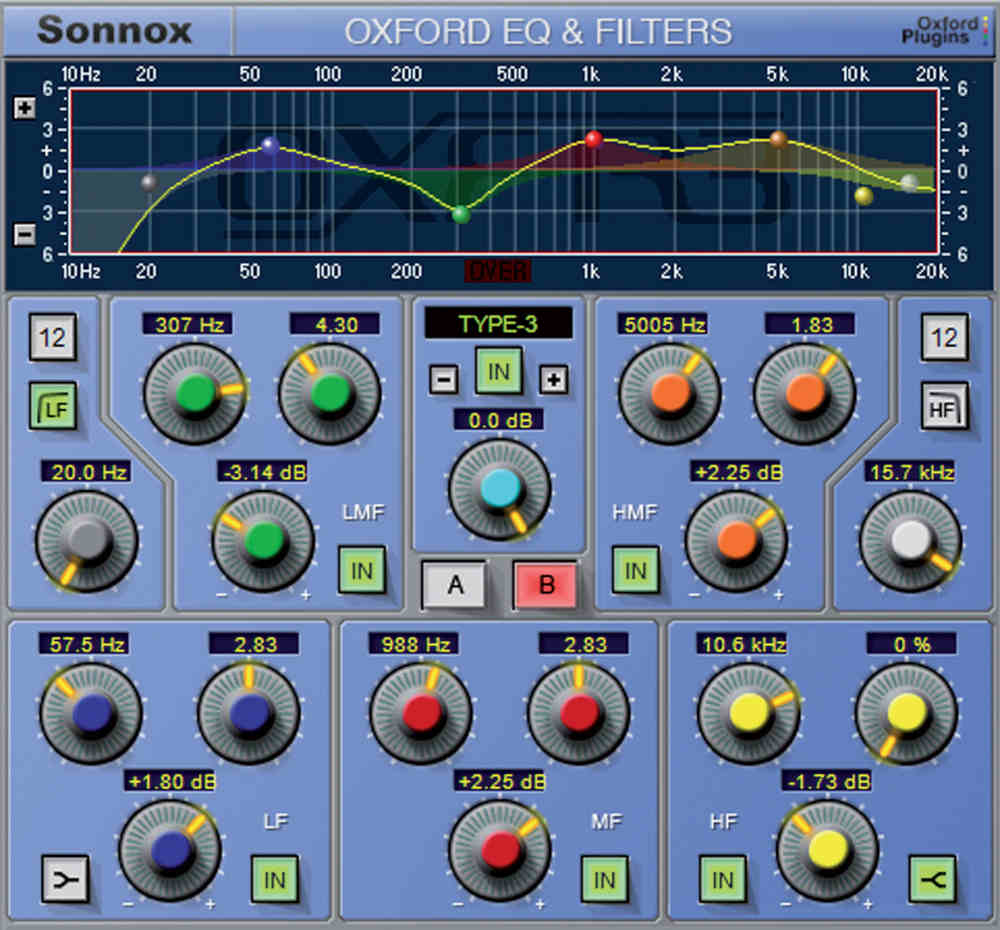Click the minus stepper to change EQ type
The width and height of the screenshot is (1000, 930).
(444, 380)
